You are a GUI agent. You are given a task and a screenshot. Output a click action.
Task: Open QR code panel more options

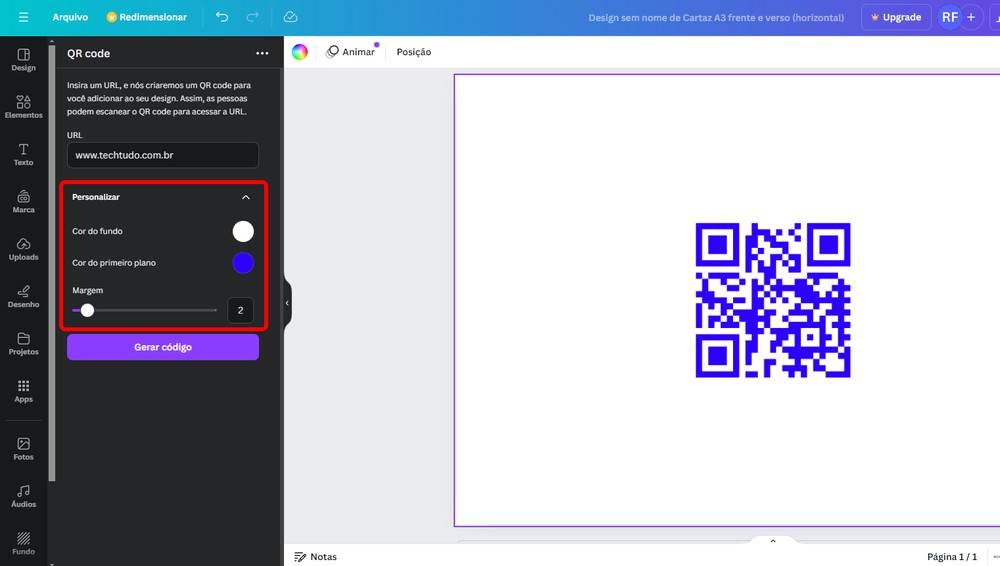pyautogui.click(x=262, y=54)
